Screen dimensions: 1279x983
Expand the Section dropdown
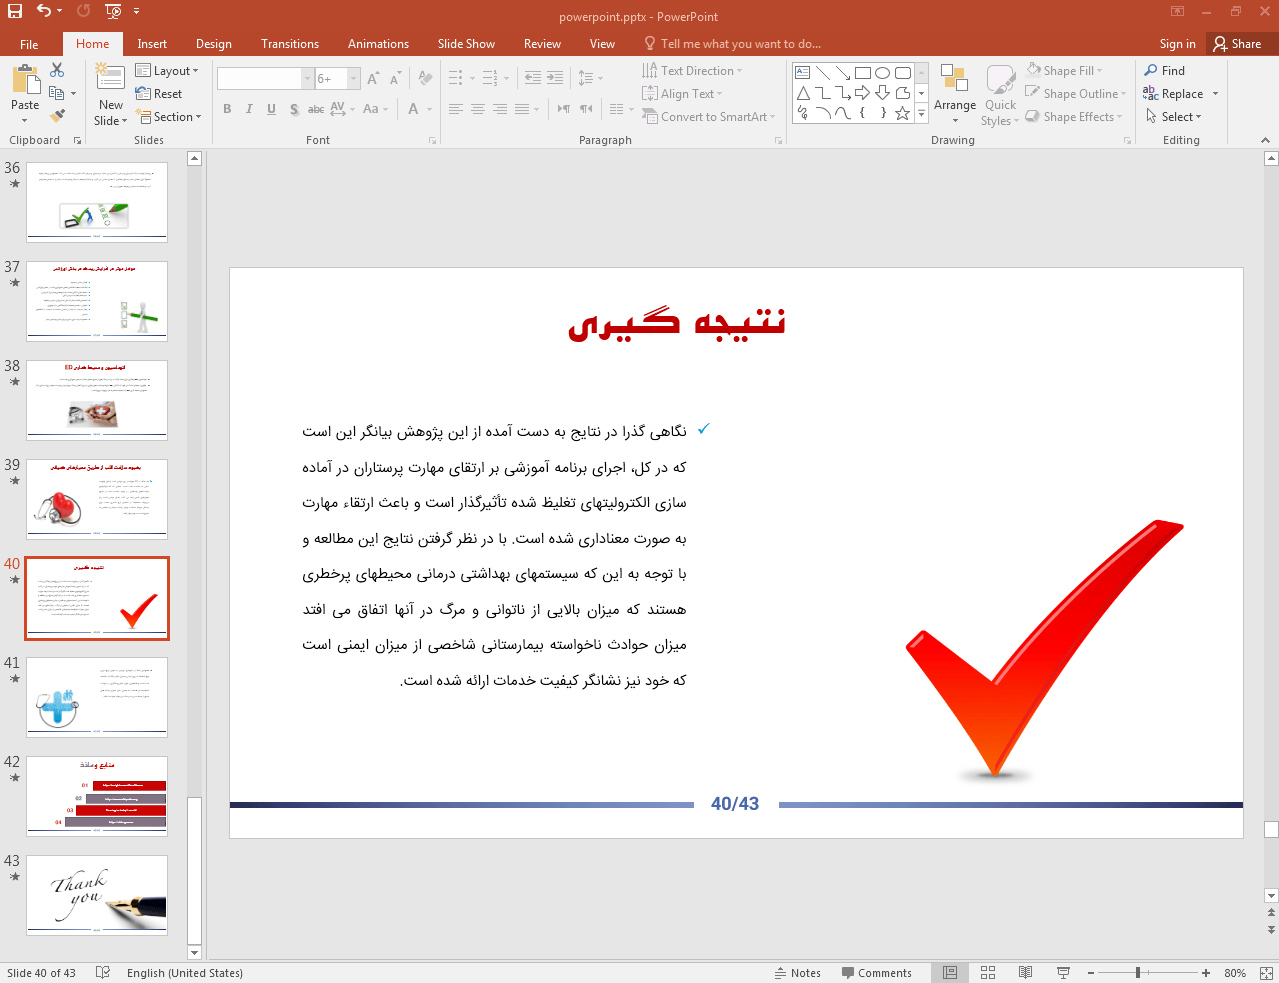pyautogui.click(x=169, y=117)
